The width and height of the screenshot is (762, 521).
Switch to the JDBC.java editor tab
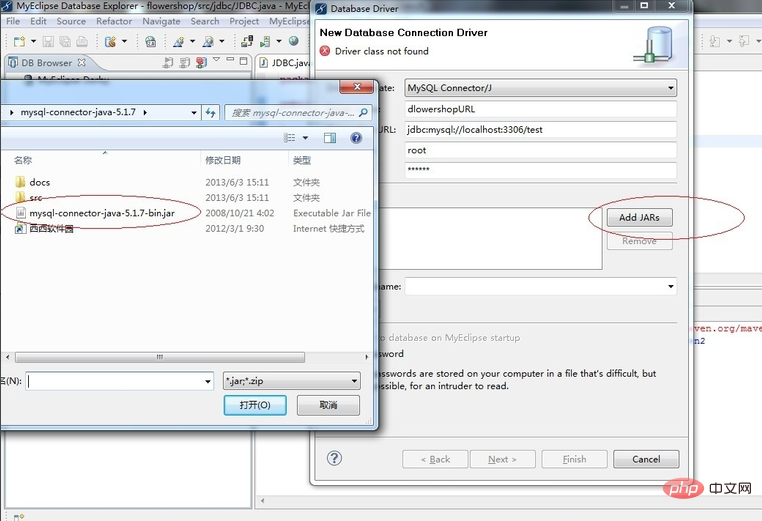(283, 63)
